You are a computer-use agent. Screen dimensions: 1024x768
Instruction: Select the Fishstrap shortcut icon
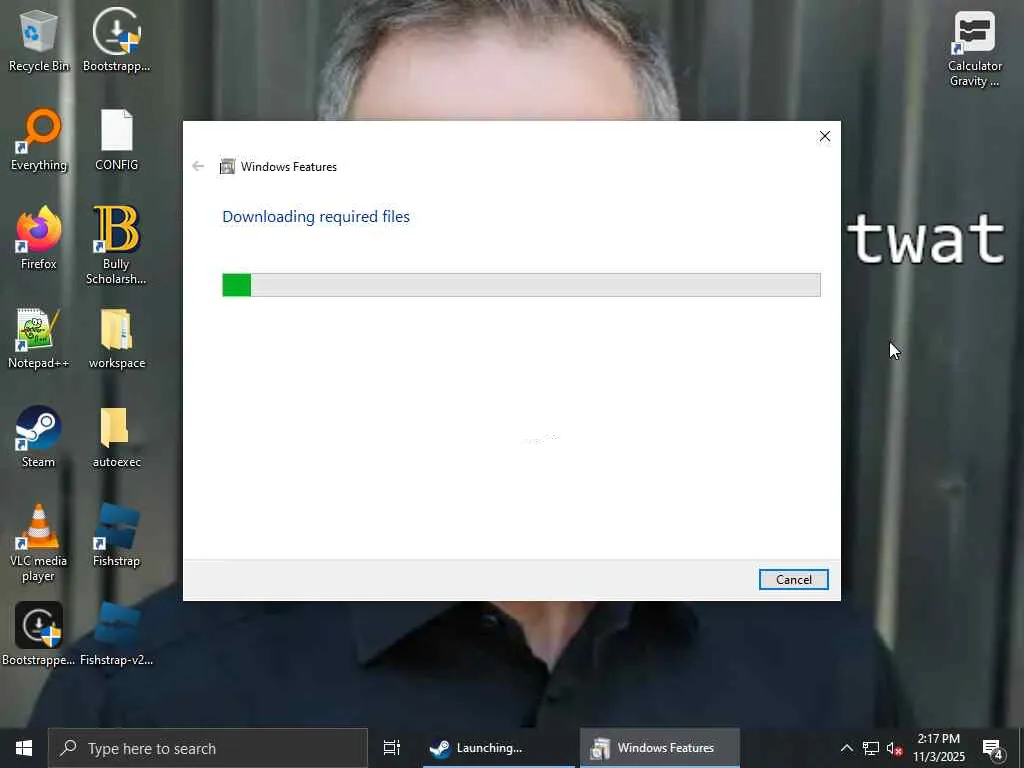[116, 536]
